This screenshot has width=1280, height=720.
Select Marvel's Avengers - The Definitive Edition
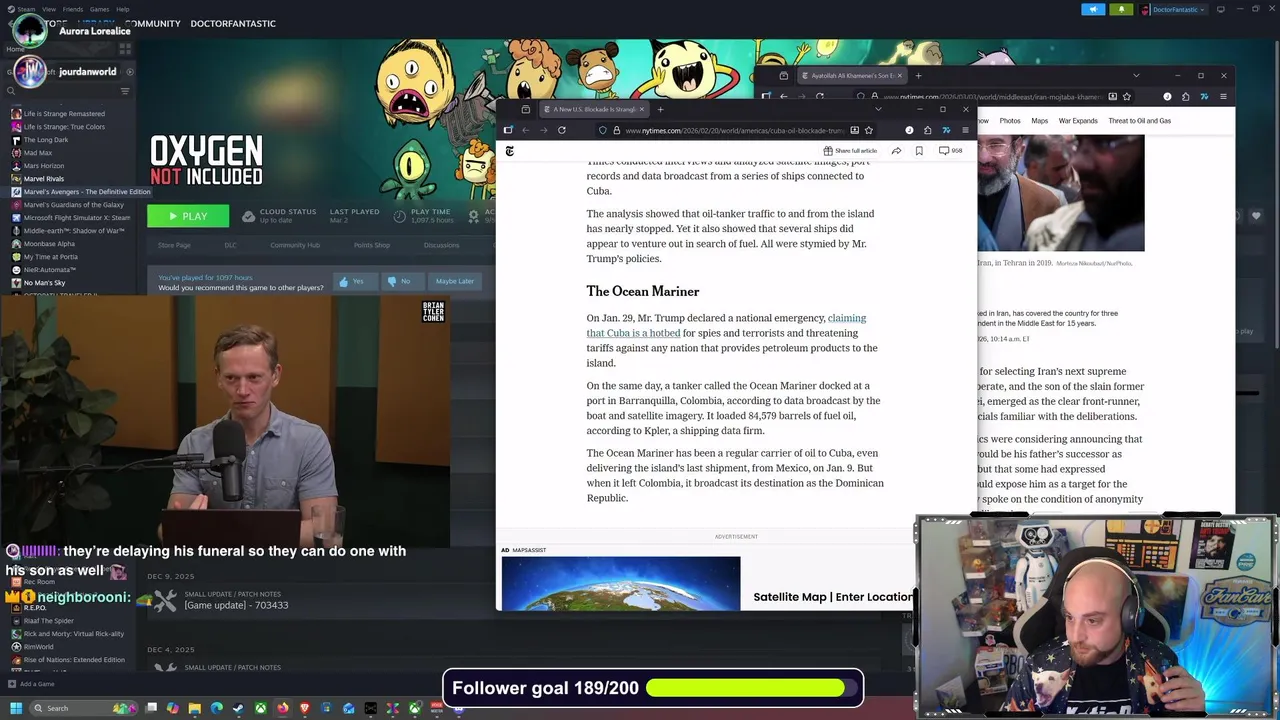(87, 192)
